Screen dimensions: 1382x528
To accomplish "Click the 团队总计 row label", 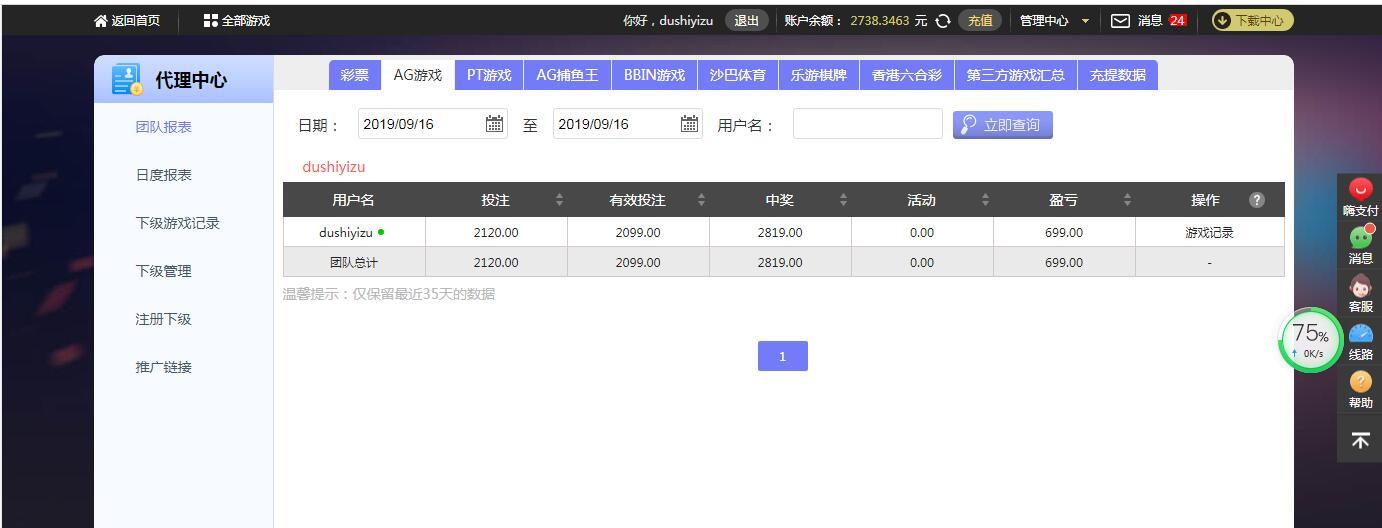I will pyautogui.click(x=354, y=263).
